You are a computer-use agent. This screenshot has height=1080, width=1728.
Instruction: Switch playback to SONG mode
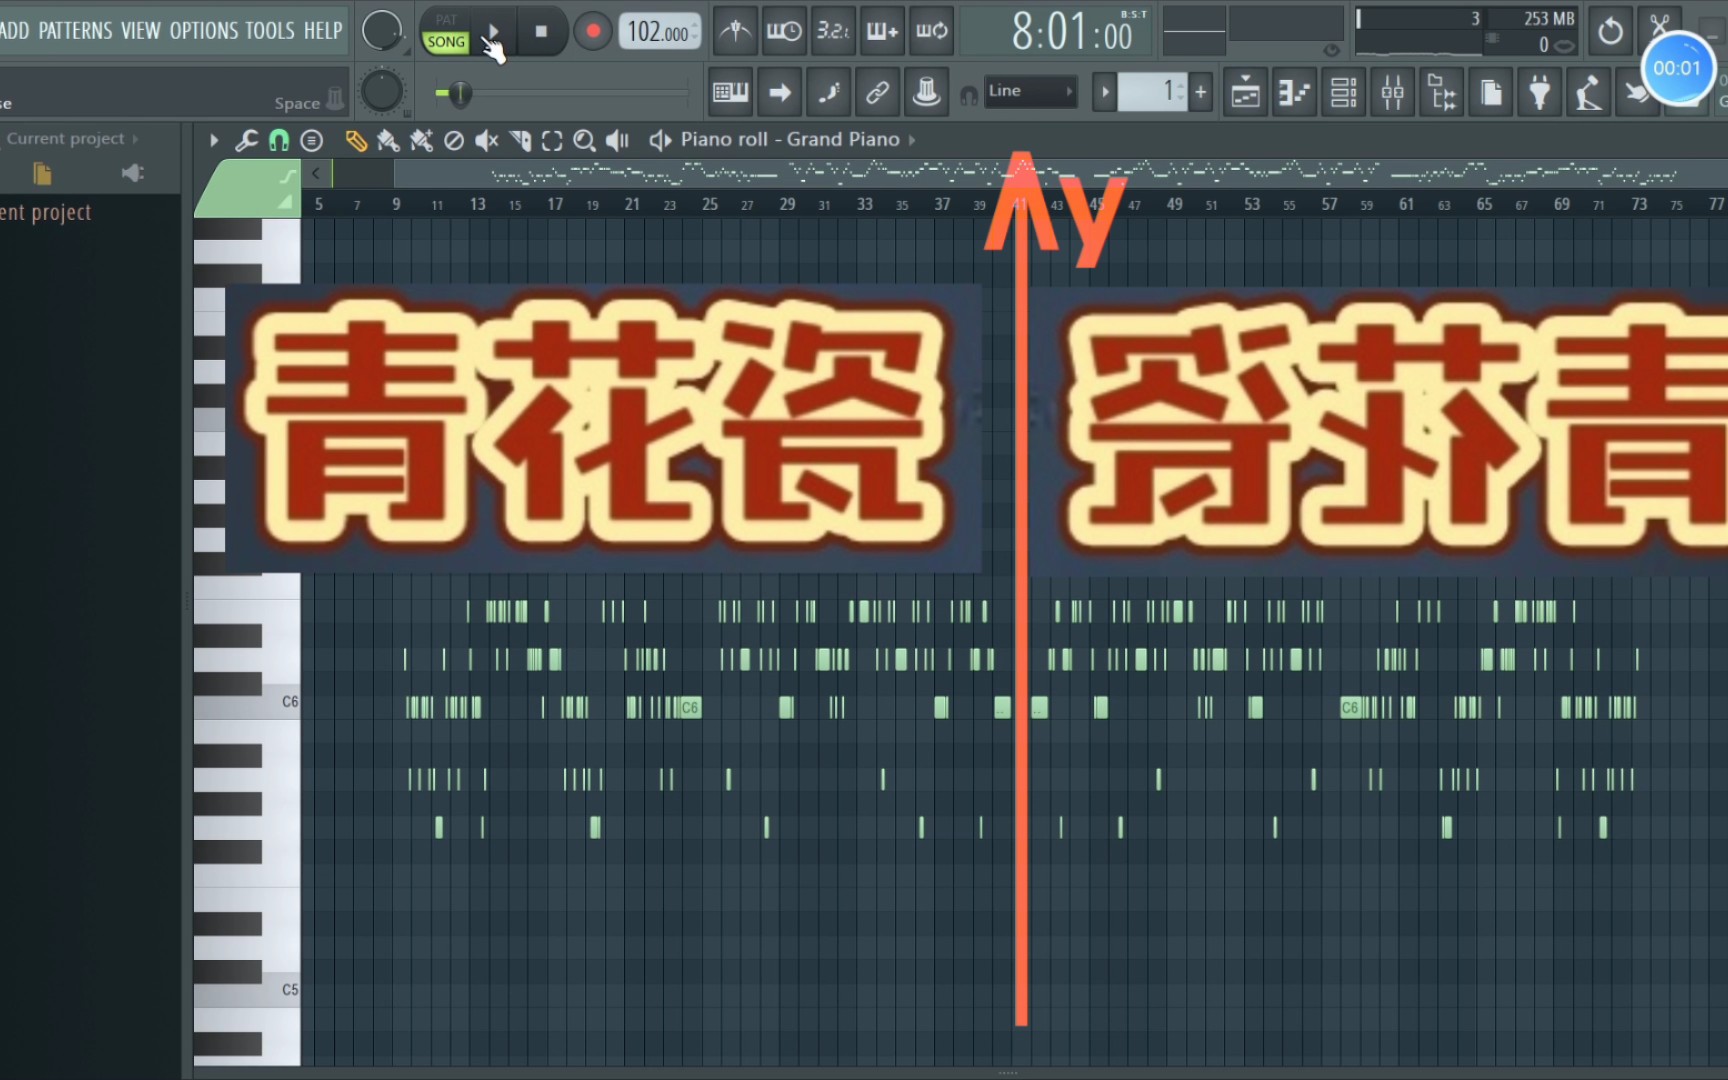point(446,42)
